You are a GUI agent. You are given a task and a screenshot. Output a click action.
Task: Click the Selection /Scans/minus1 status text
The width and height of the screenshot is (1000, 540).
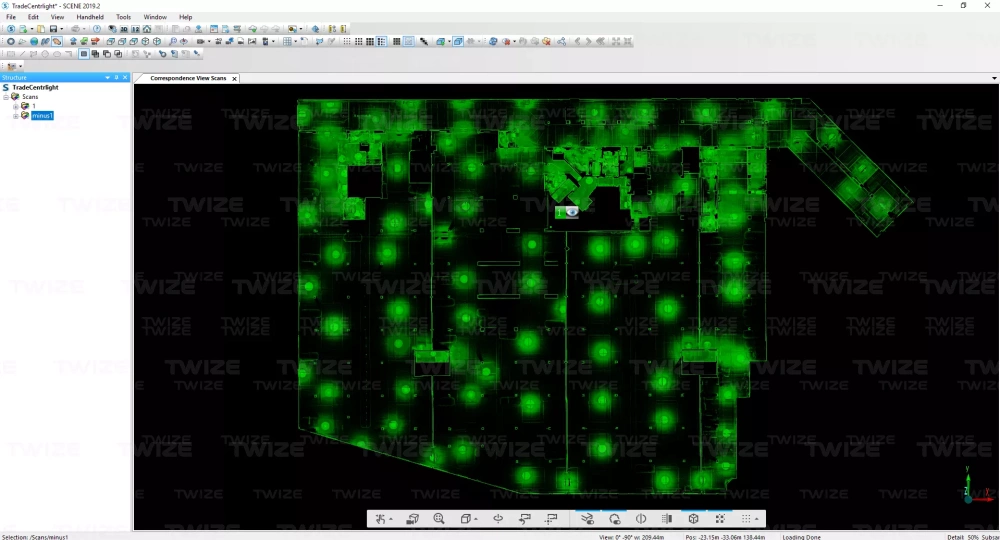35,537
